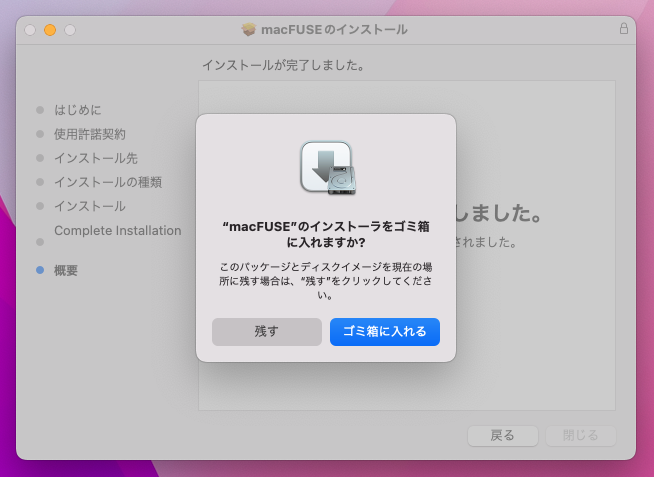
Task: Click the インストールが完了しました heading text
Action: pos(282,65)
